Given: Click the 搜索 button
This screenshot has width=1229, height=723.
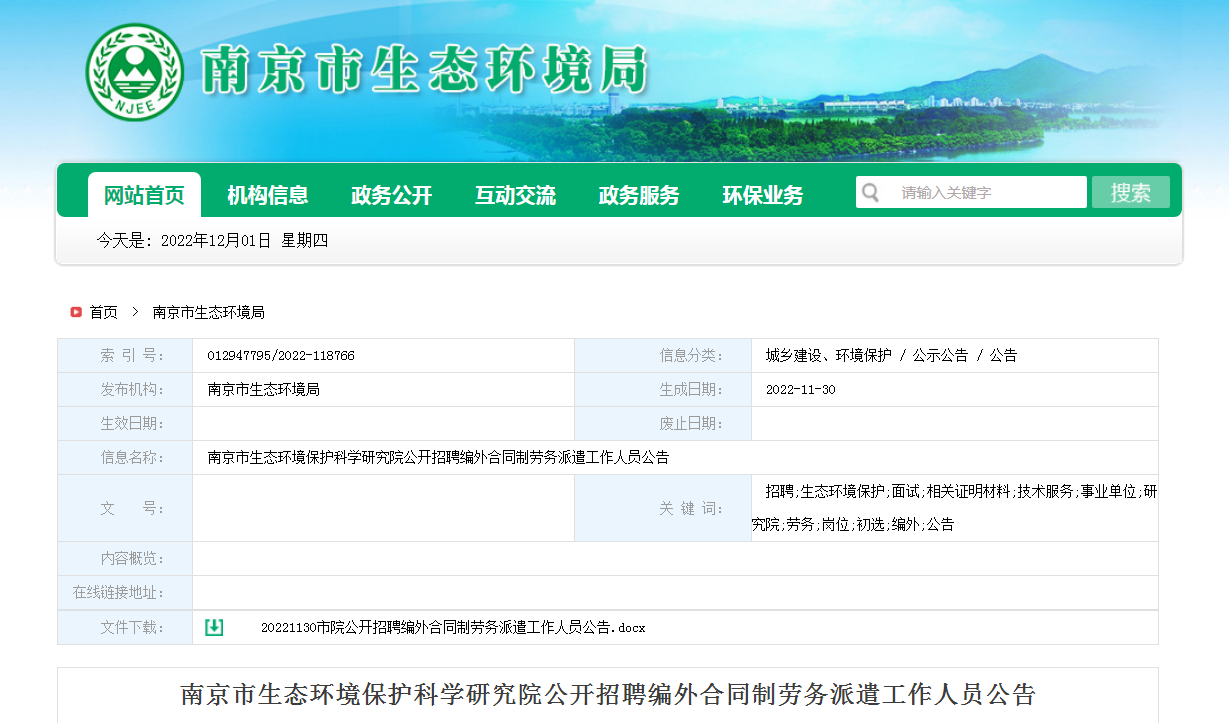Looking at the screenshot, I should click(x=1131, y=192).
